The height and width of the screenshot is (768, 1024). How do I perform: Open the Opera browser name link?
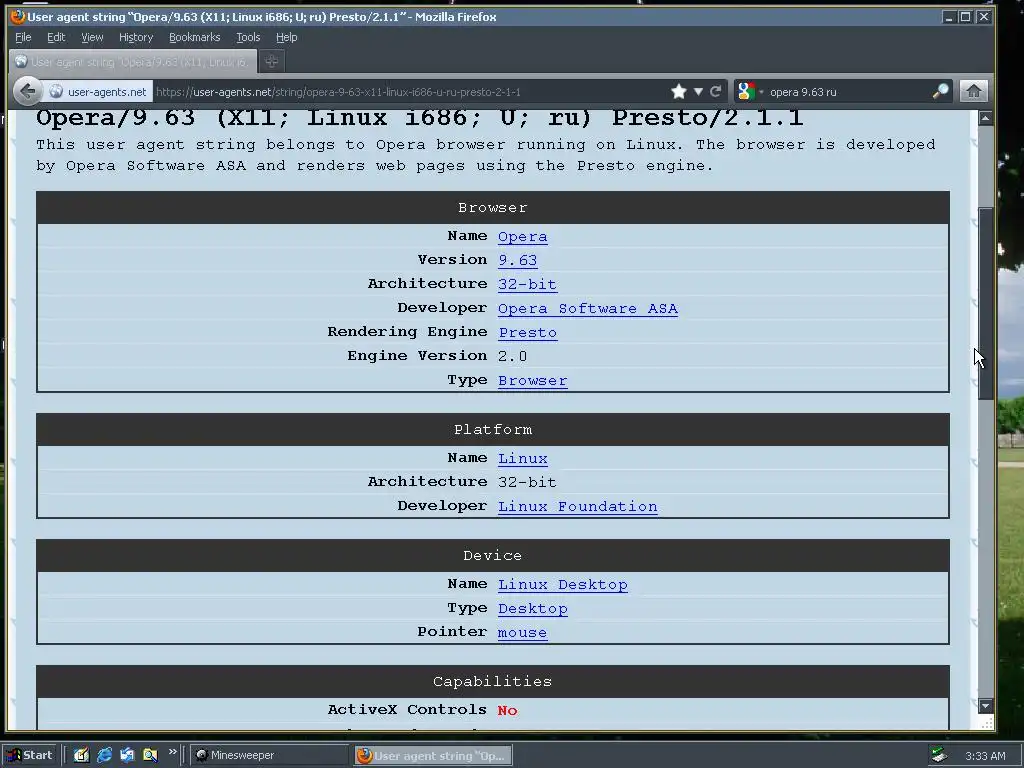pyautogui.click(x=522, y=236)
